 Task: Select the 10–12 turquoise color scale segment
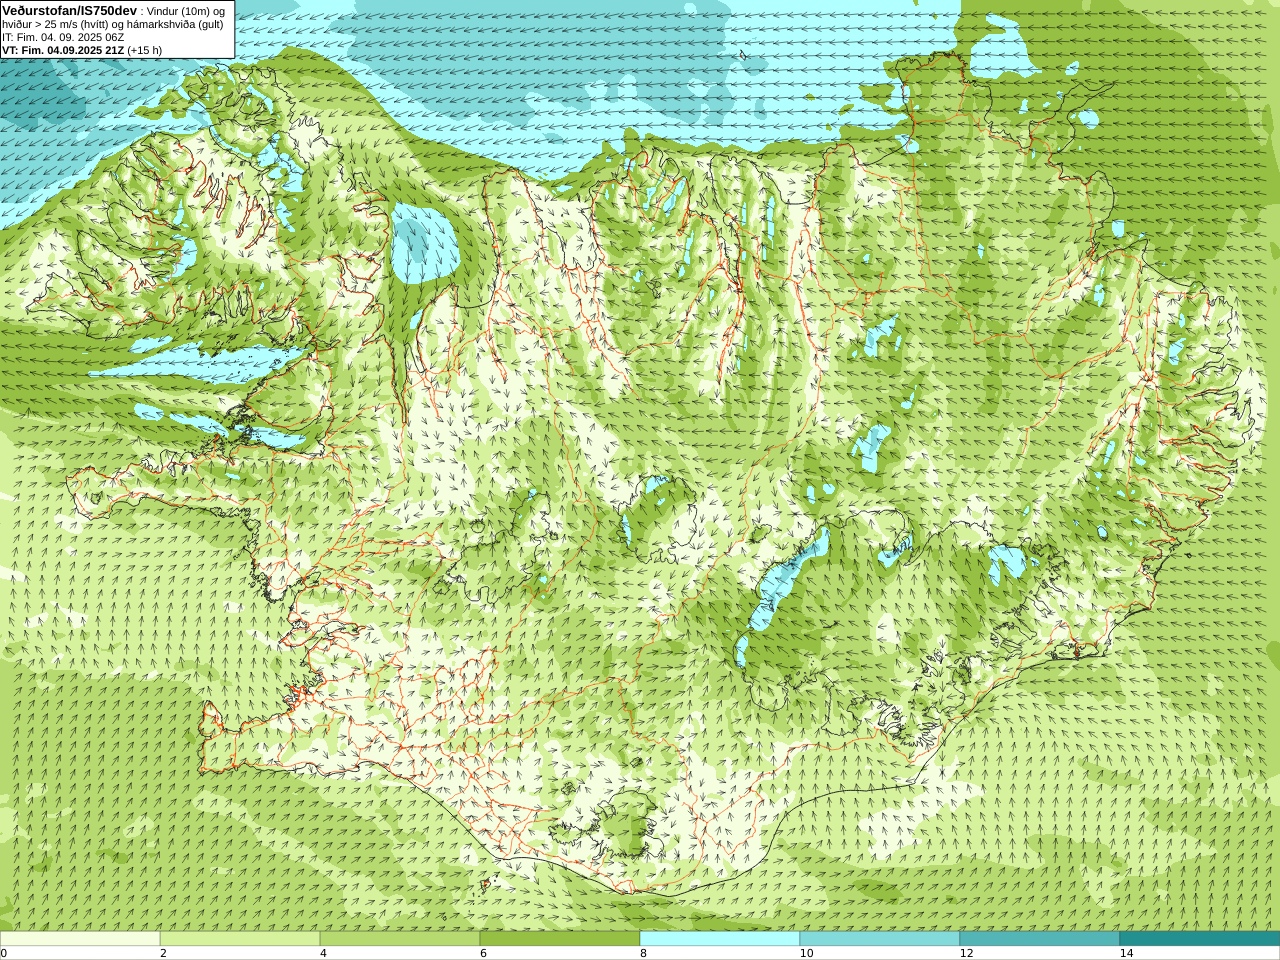pos(880,939)
